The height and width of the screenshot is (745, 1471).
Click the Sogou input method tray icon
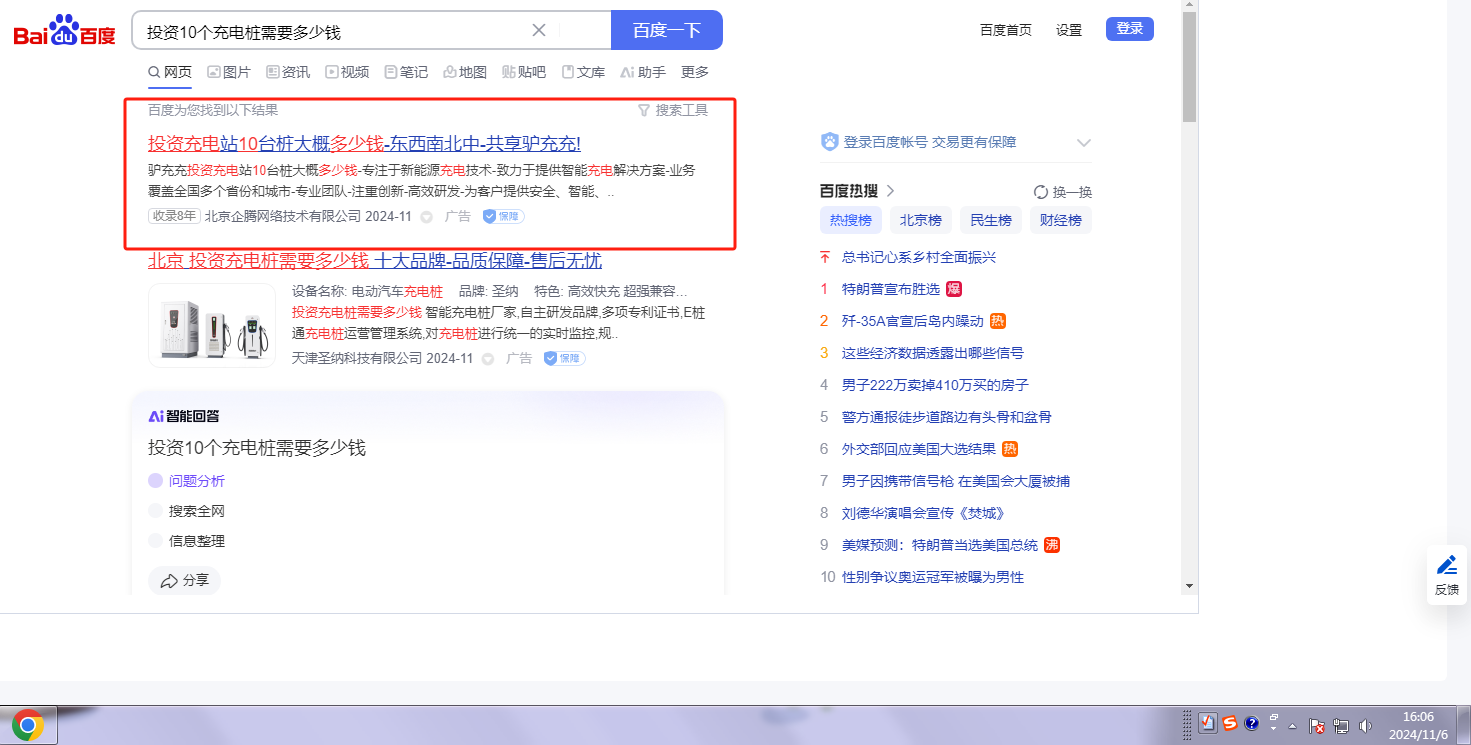pyautogui.click(x=1229, y=724)
